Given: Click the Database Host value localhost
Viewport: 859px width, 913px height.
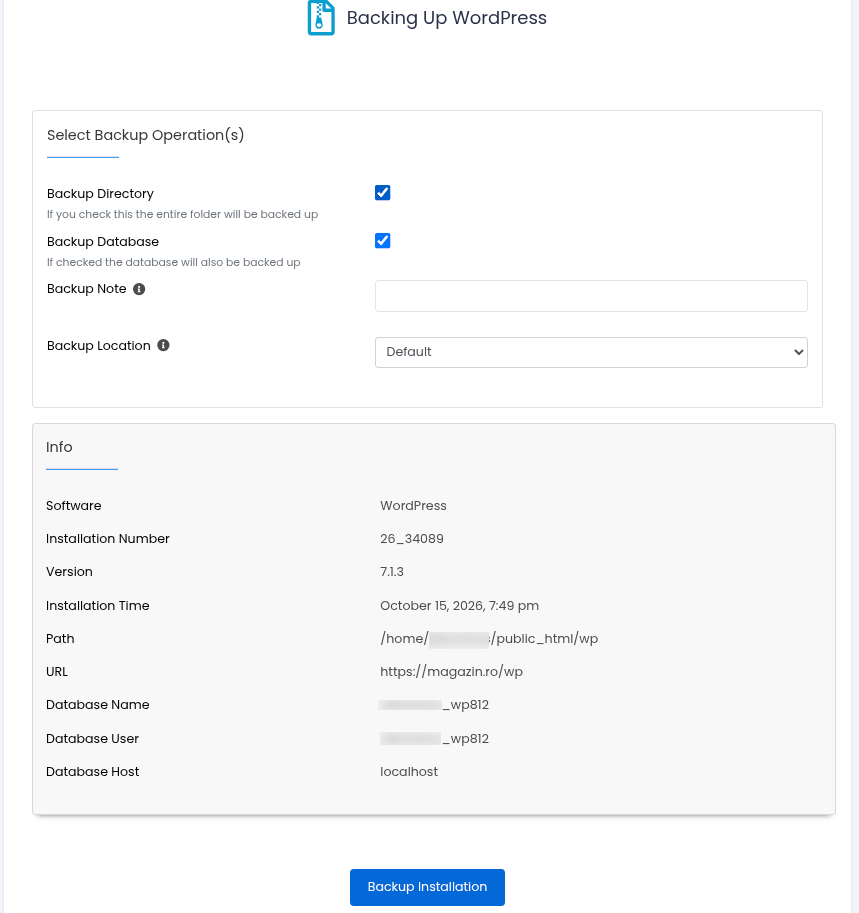Looking at the screenshot, I should (409, 772).
